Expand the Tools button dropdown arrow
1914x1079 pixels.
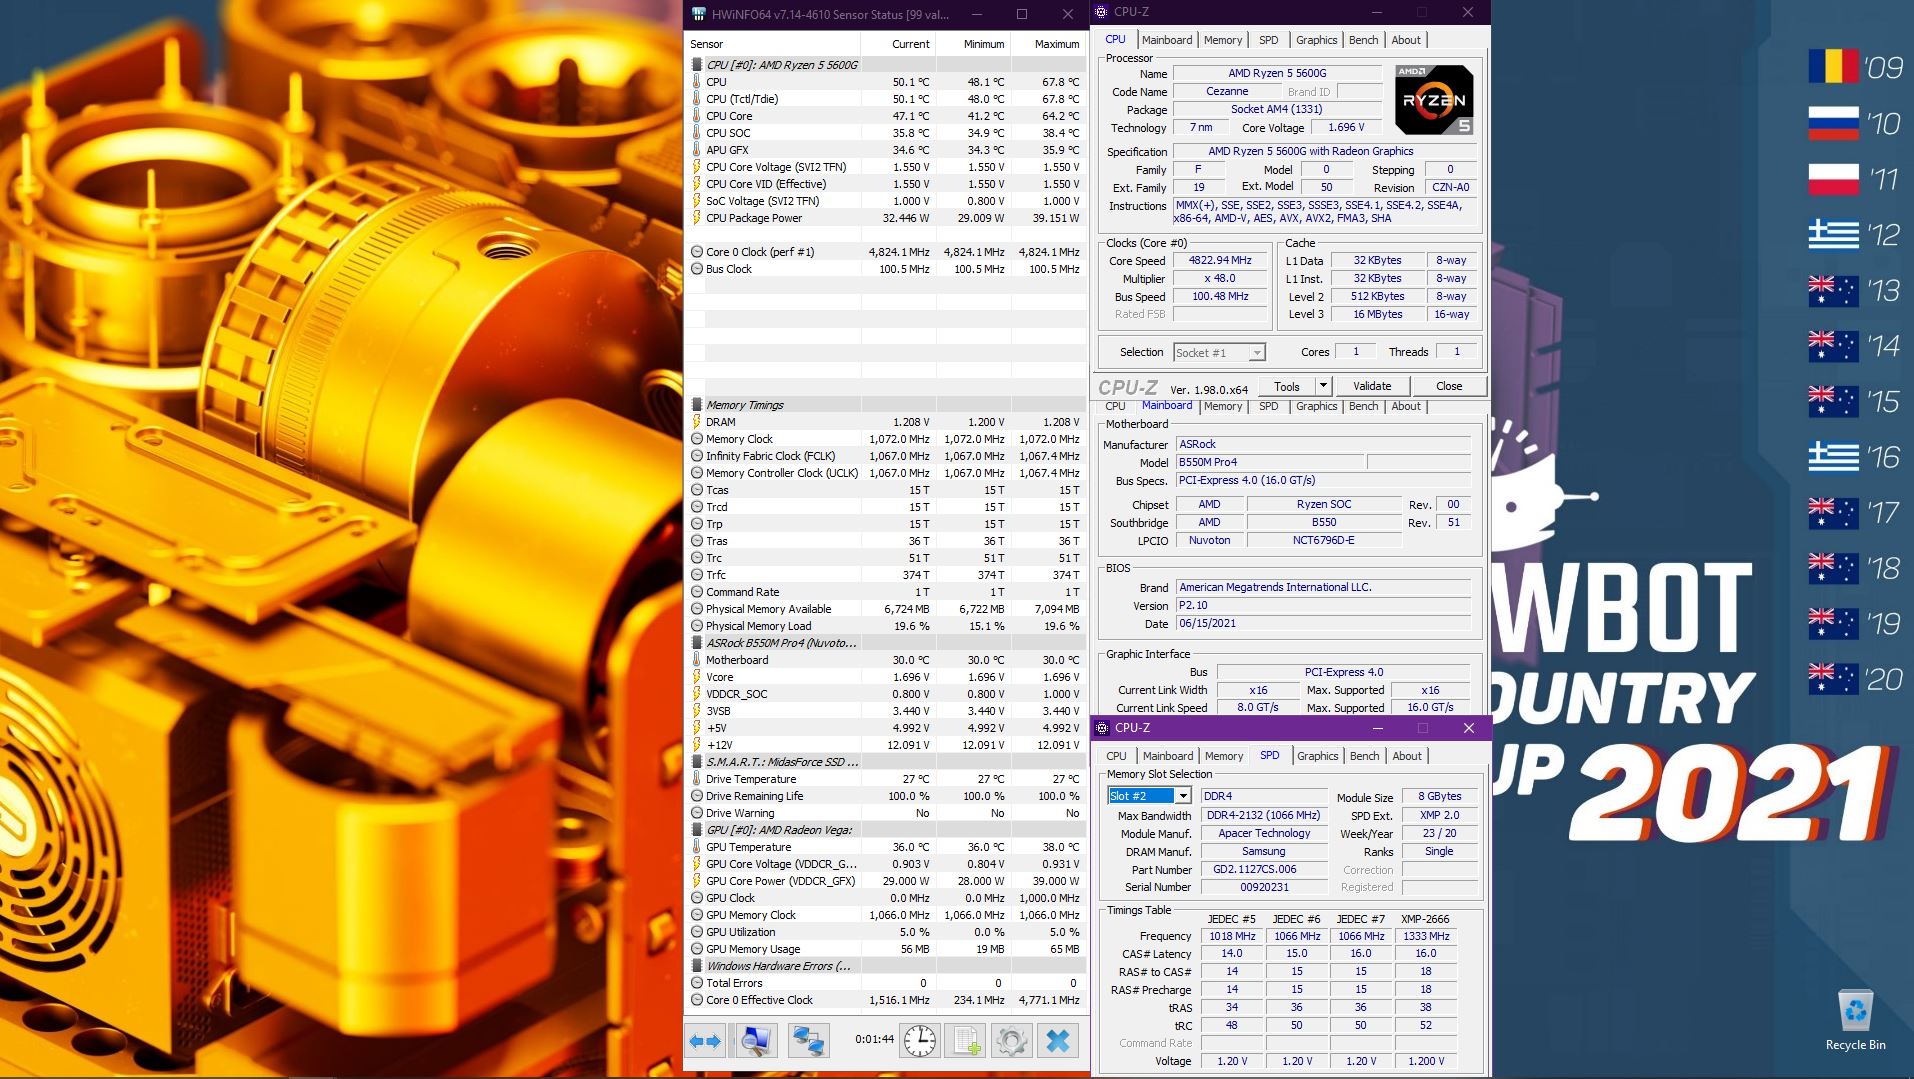tap(1322, 386)
